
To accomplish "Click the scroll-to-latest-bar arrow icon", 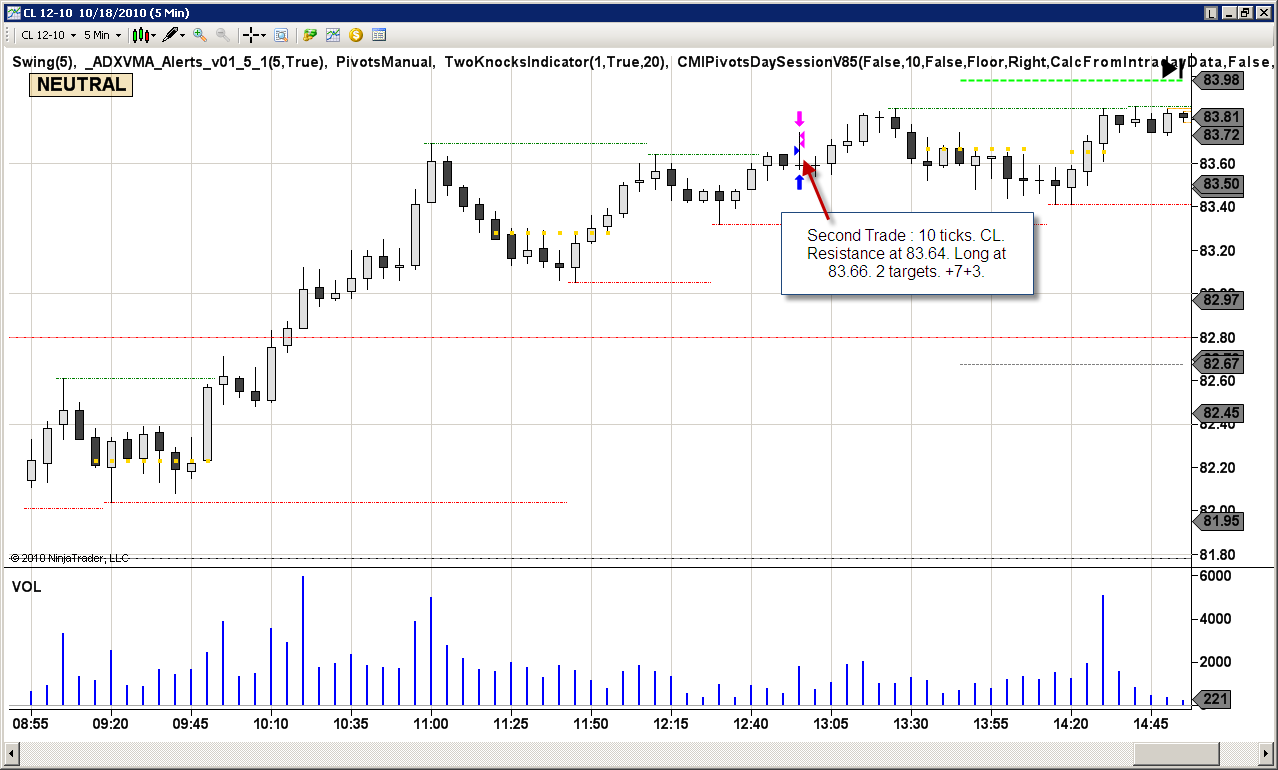I will pyautogui.click(x=1173, y=70).
